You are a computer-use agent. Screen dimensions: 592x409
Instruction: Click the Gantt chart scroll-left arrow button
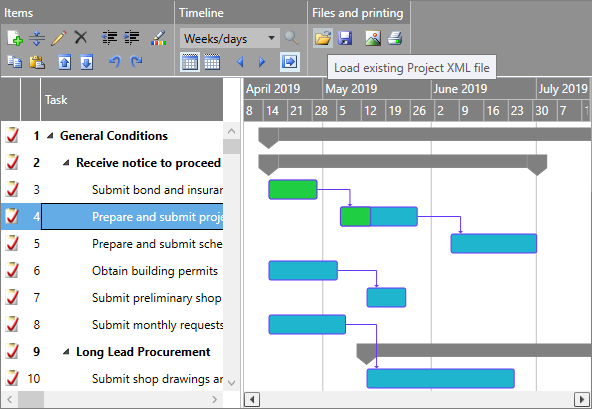[x=252, y=399]
